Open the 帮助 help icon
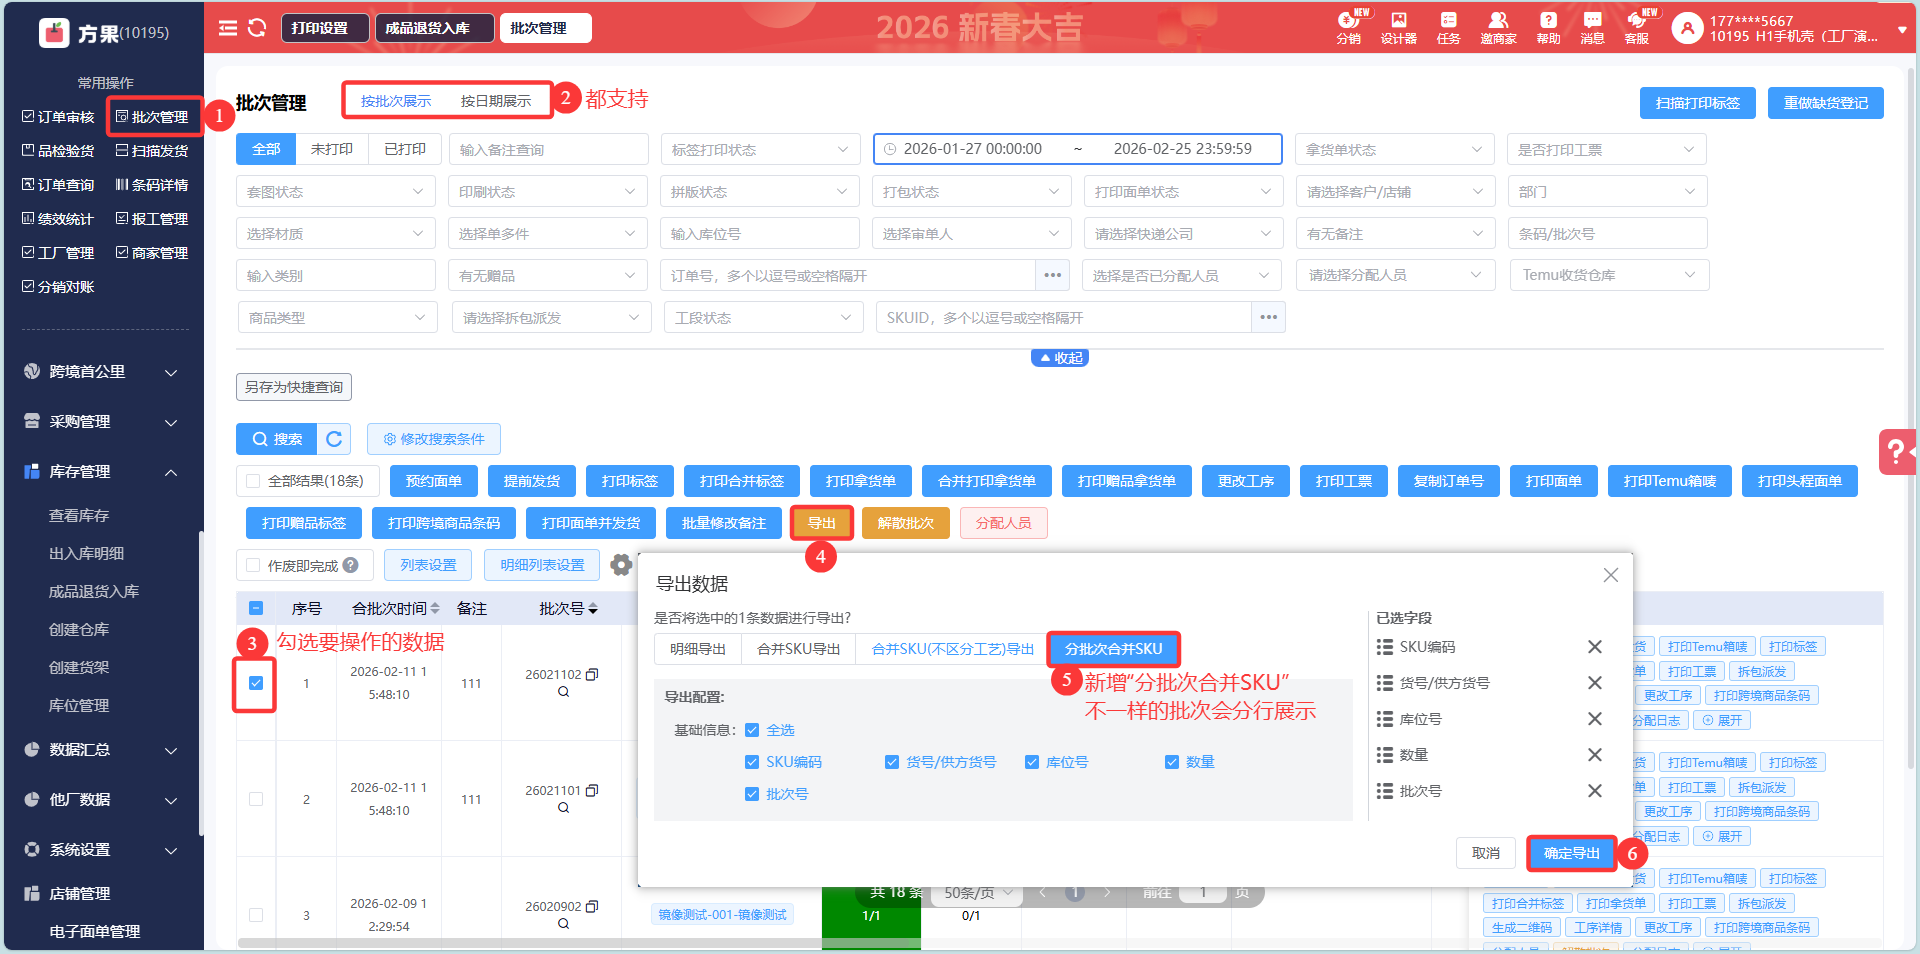Screen dimensions: 1920x954 point(1548,28)
